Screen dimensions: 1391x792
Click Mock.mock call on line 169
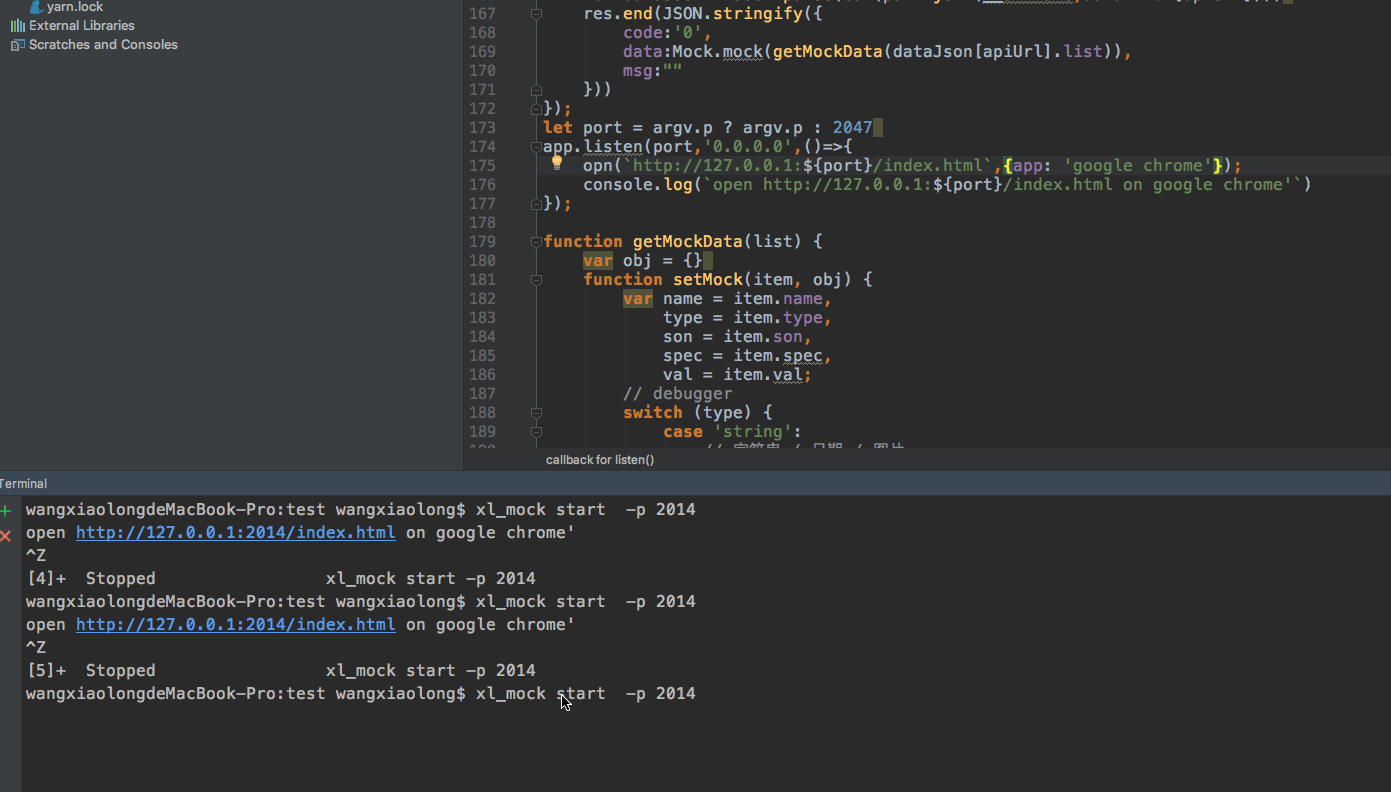coord(717,52)
